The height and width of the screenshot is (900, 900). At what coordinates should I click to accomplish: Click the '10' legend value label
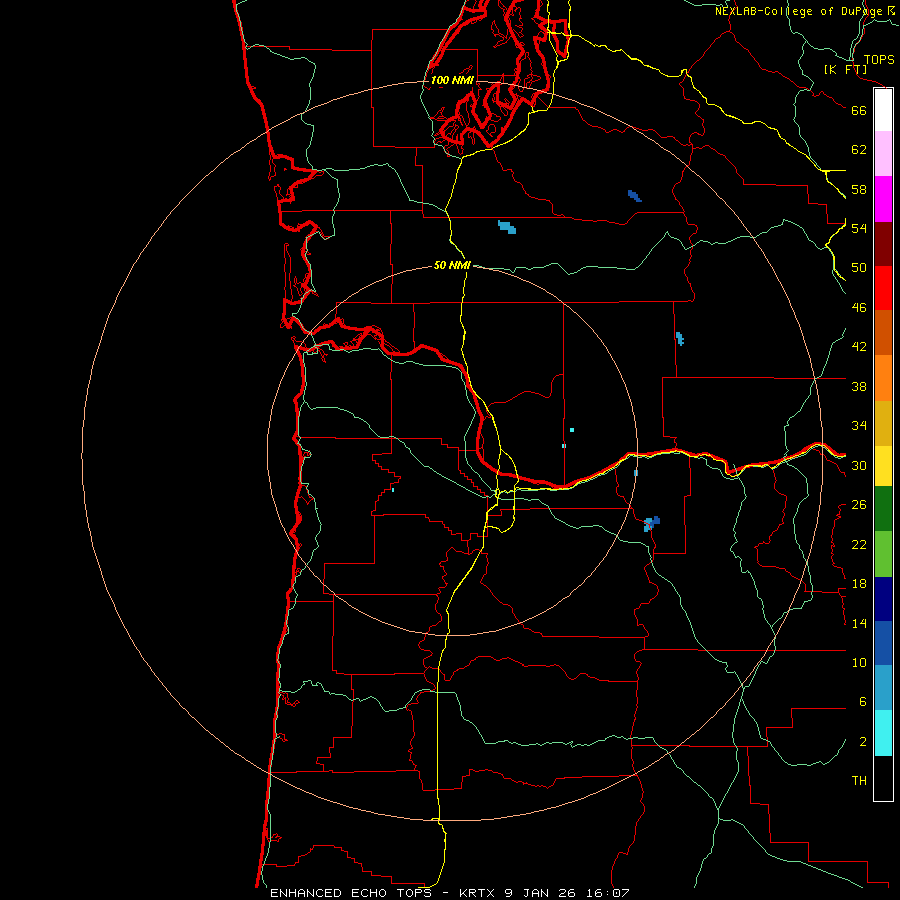pyautogui.click(x=859, y=663)
